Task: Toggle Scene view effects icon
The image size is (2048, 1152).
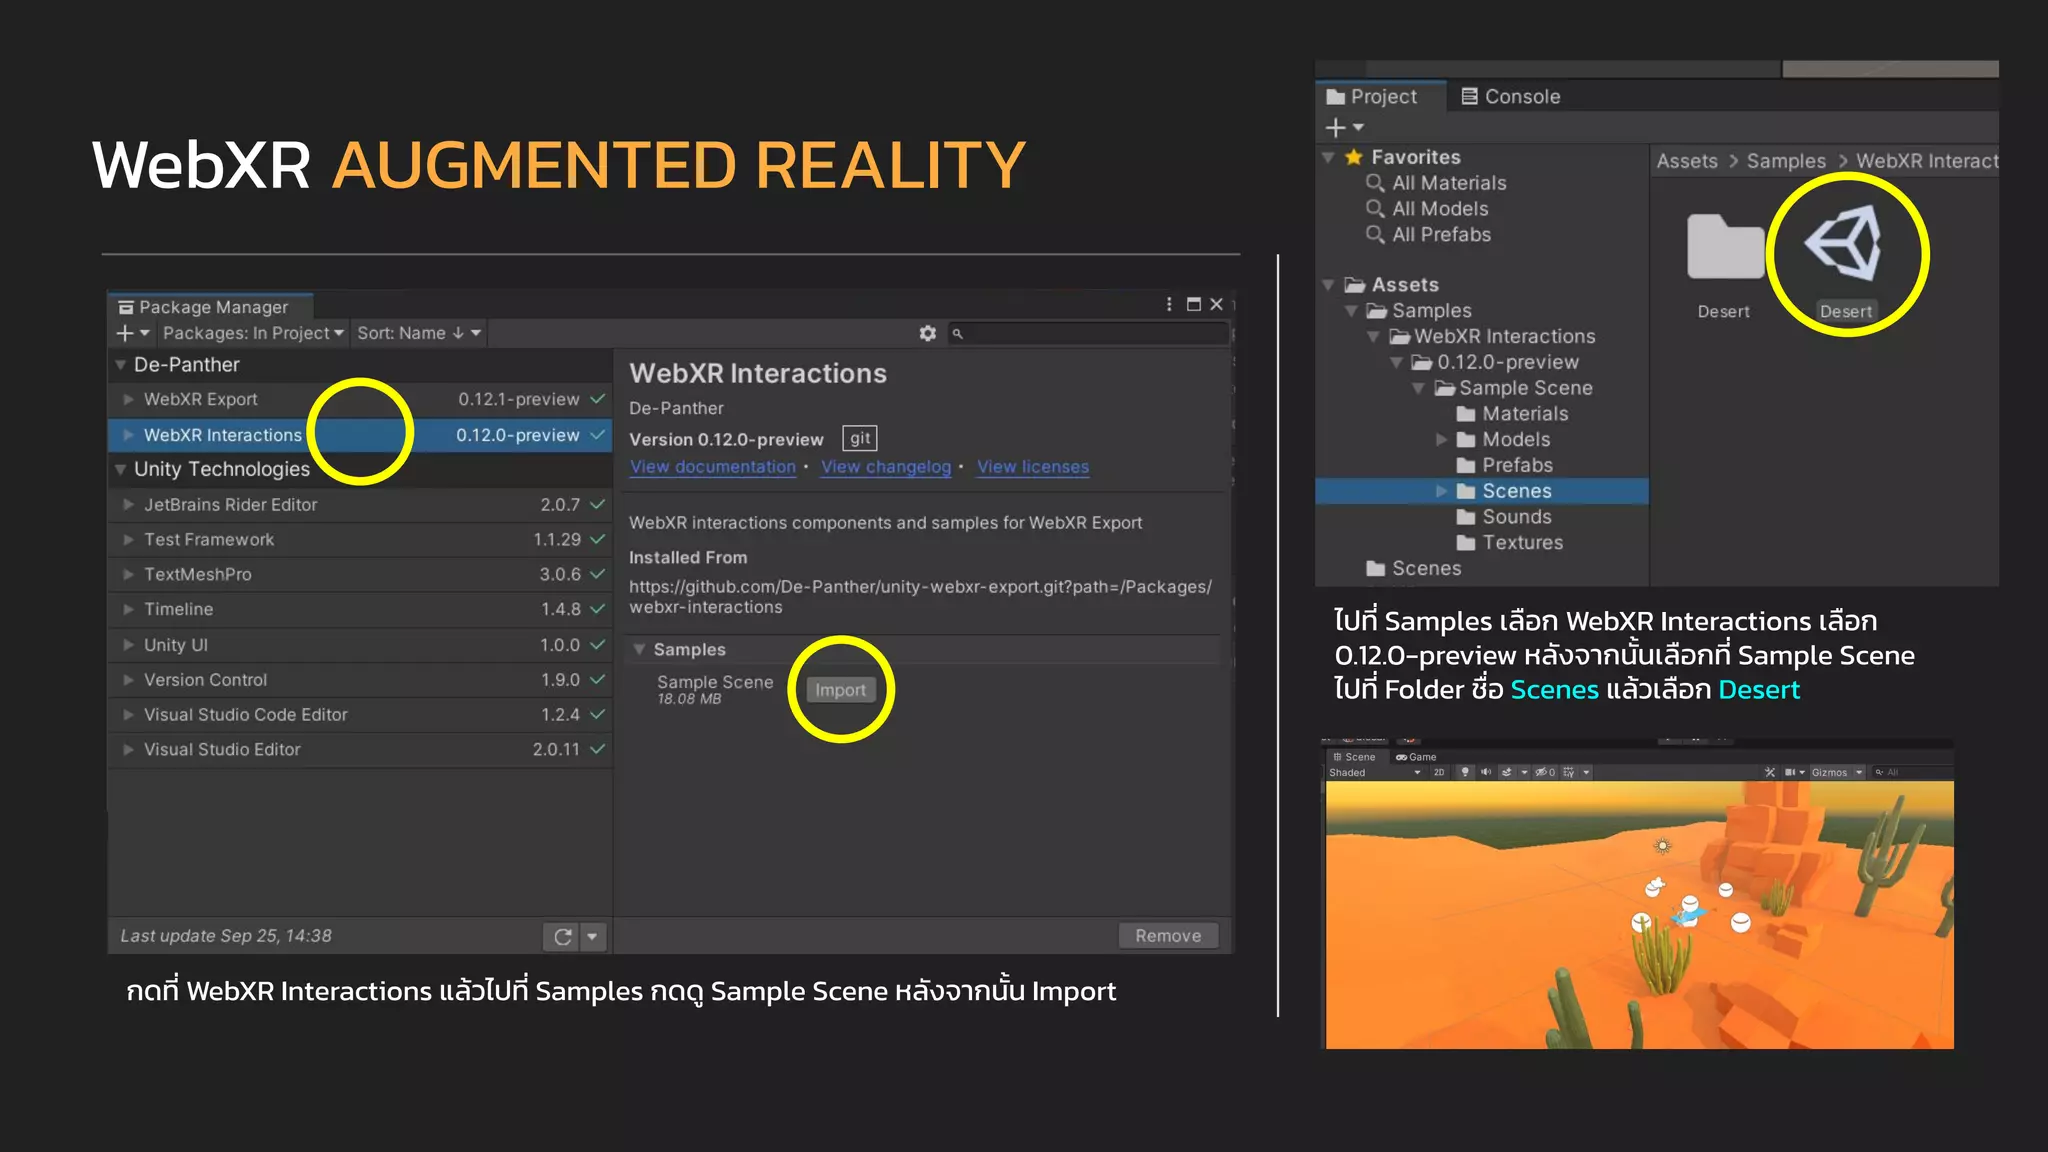Action: pyautogui.click(x=1507, y=772)
